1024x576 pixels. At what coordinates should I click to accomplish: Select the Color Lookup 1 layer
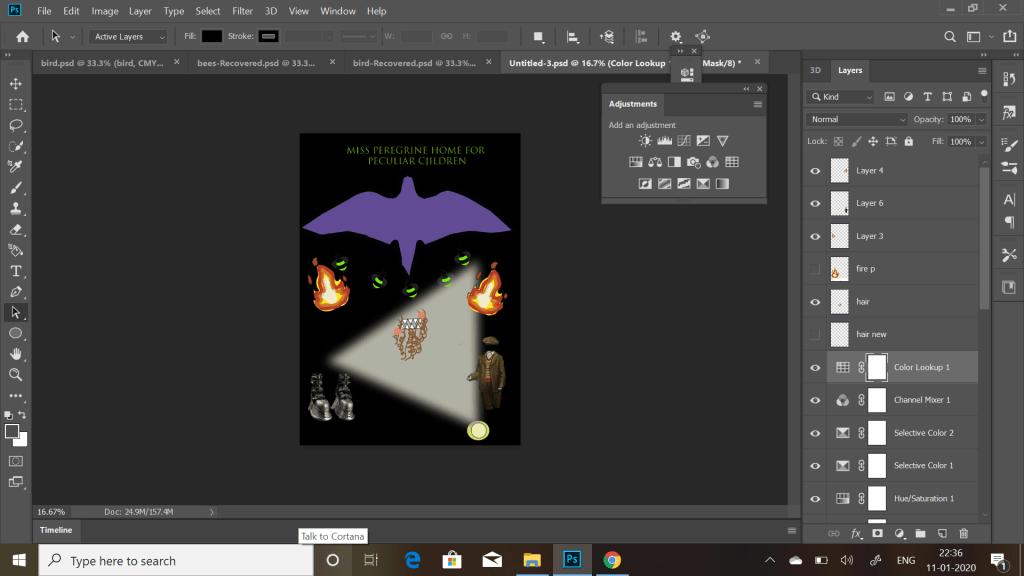[x=921, y=367]
